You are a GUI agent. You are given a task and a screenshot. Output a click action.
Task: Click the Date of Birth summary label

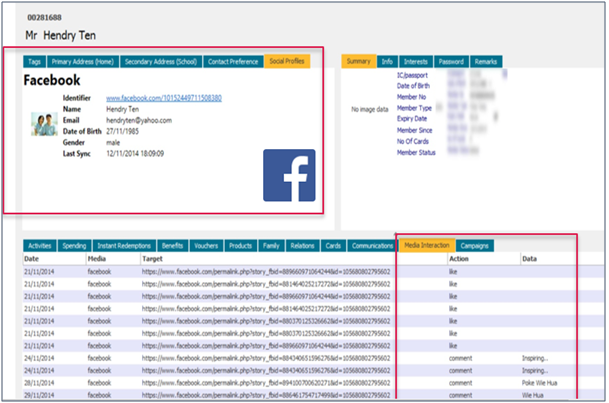413,86
